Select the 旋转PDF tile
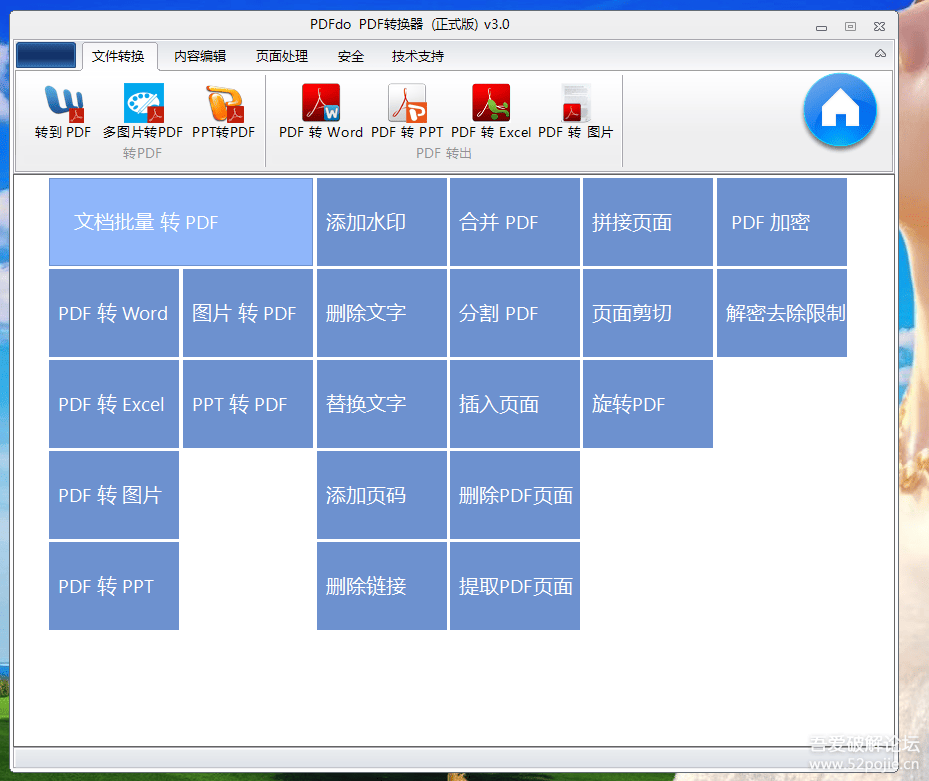Image resolution: width=929 pixels, height=781 pixels. [x=648, y=404]
